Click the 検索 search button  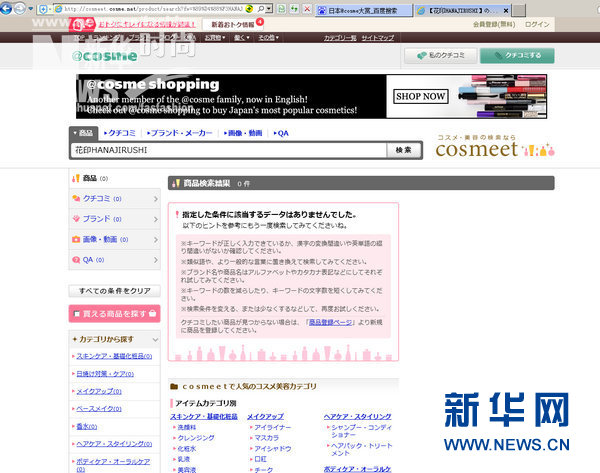pos(404,150)
